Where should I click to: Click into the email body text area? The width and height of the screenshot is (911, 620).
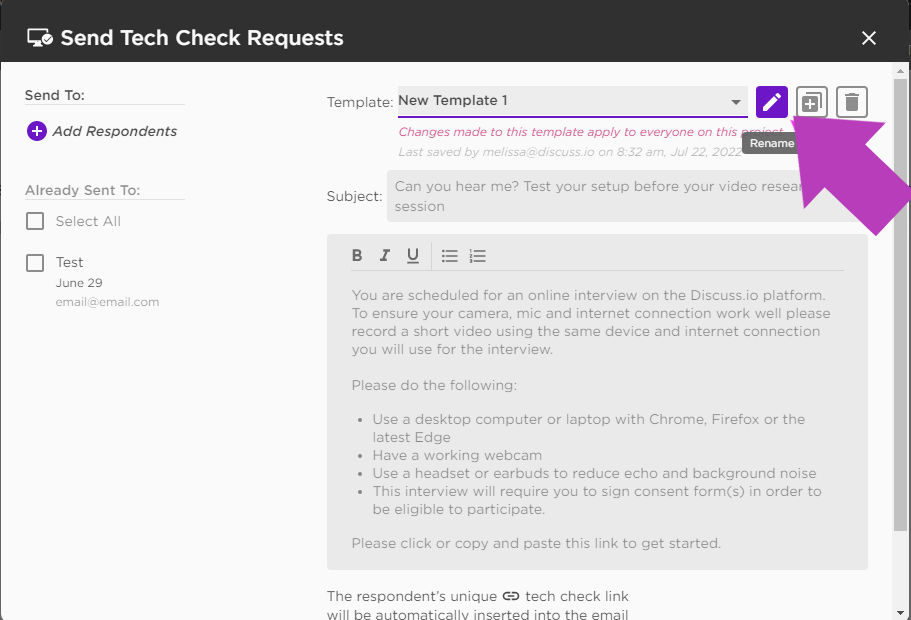click(597, 420)
